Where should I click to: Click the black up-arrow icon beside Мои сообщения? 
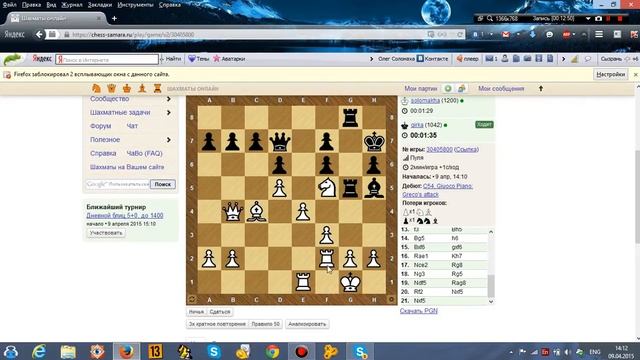[x=541, y=88]
